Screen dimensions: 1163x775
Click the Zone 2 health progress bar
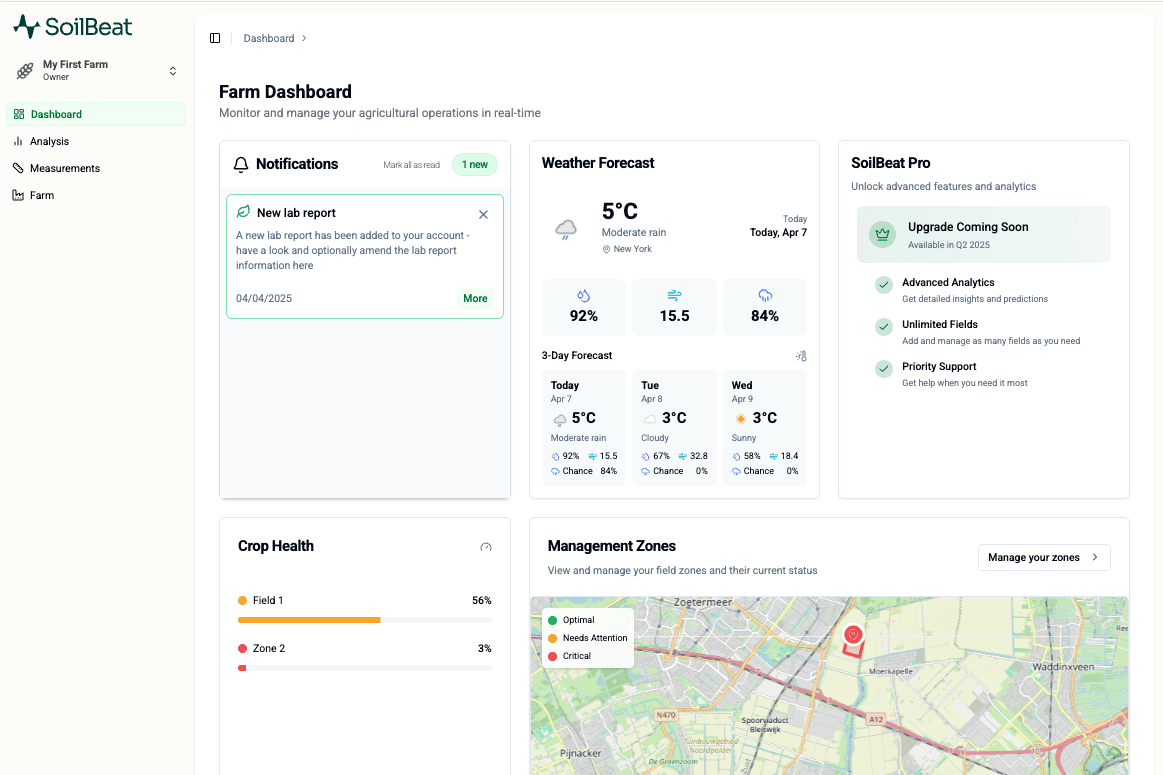click(x=365, y=668)
